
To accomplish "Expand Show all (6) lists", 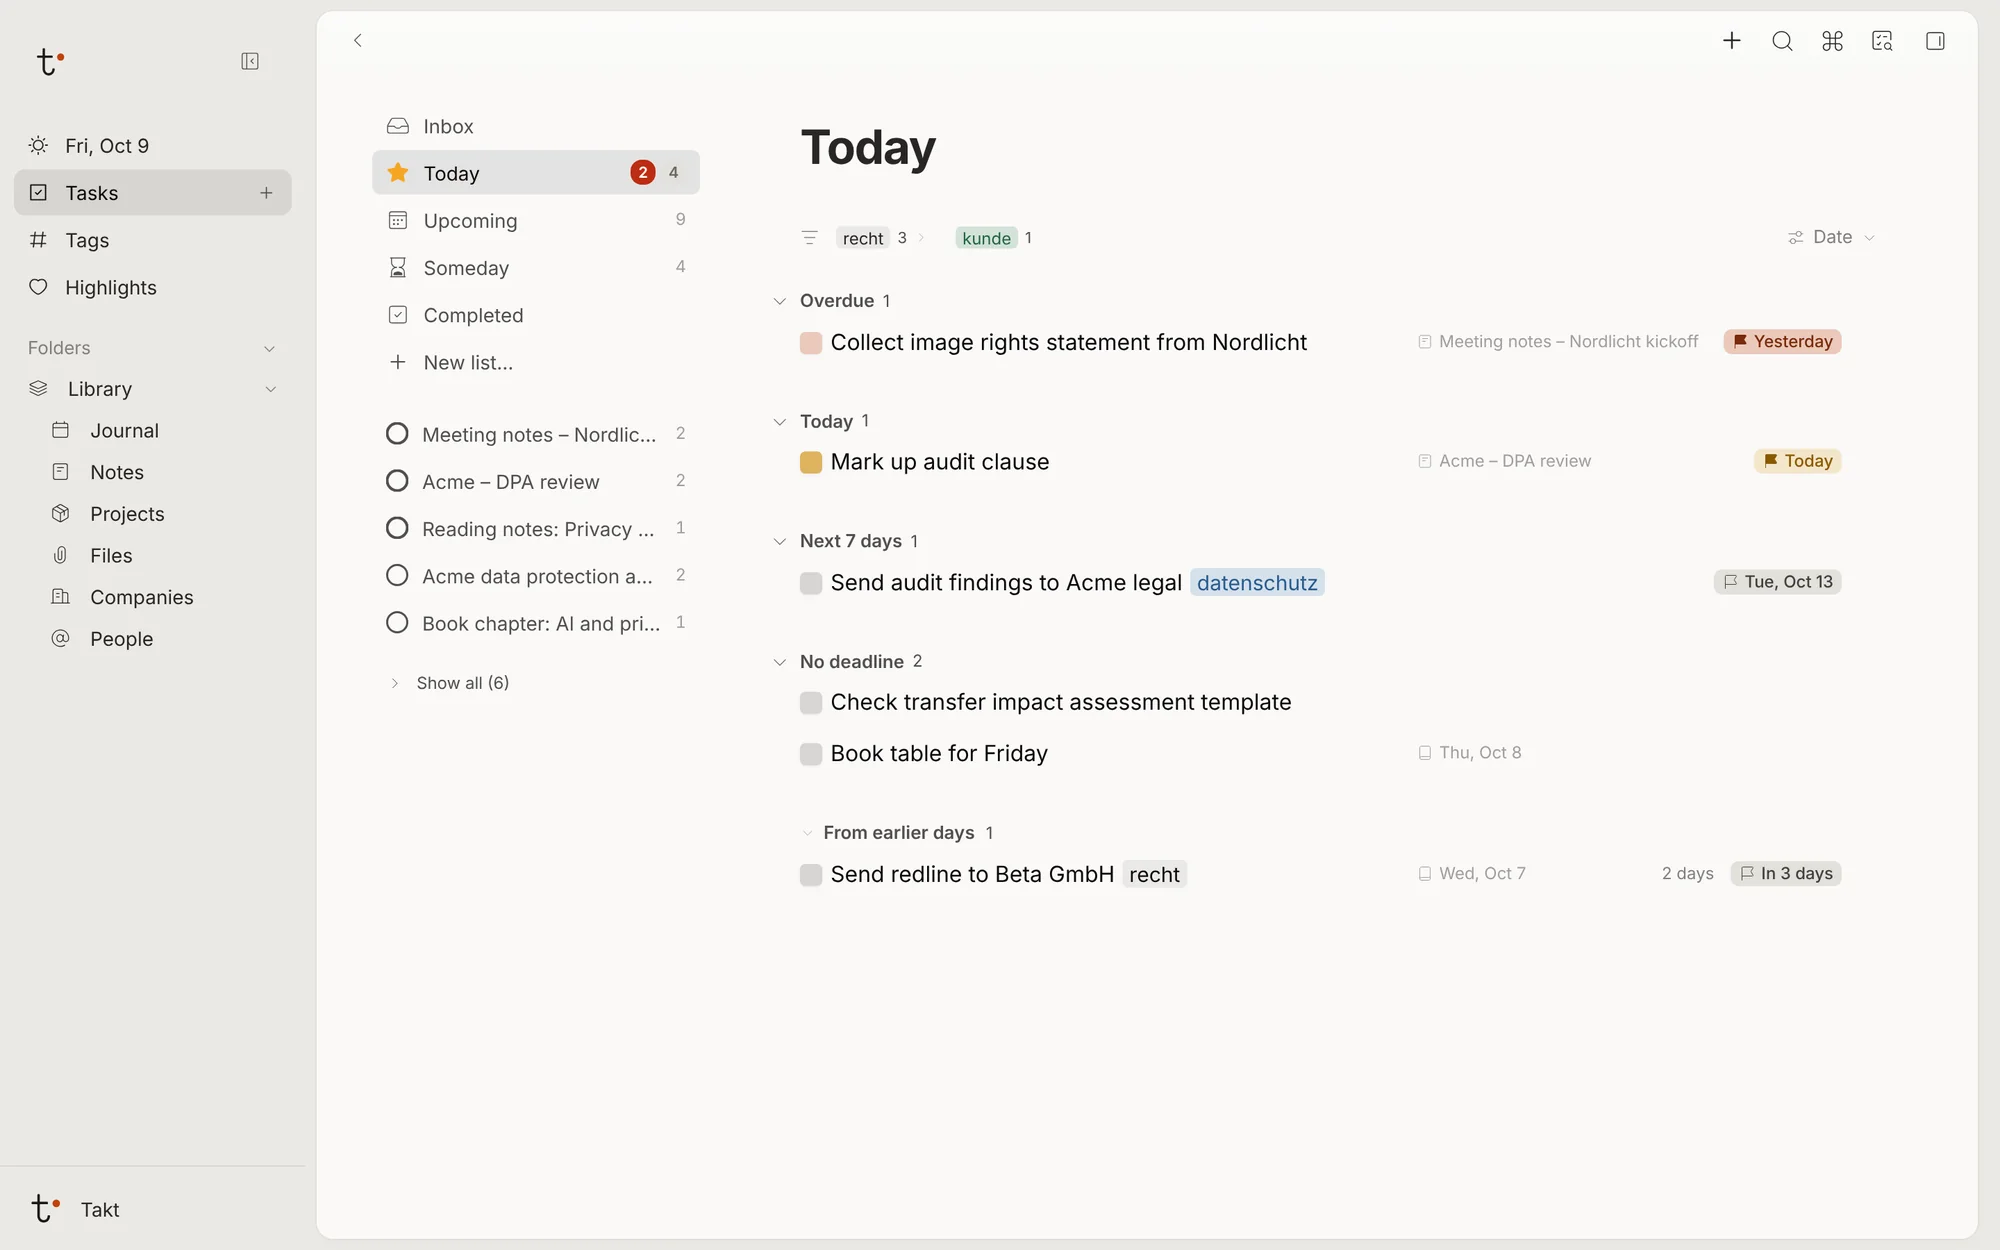I will pos(450,683).
